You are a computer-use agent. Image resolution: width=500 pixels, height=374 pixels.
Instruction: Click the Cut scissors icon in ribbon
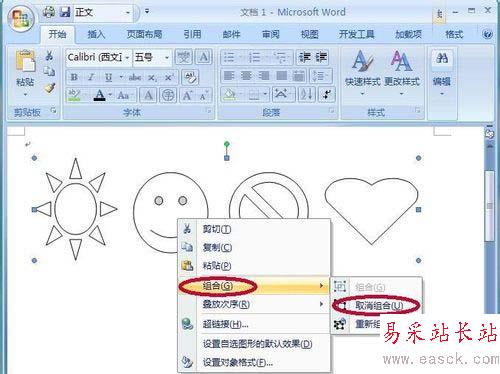(x=49, y=55)
